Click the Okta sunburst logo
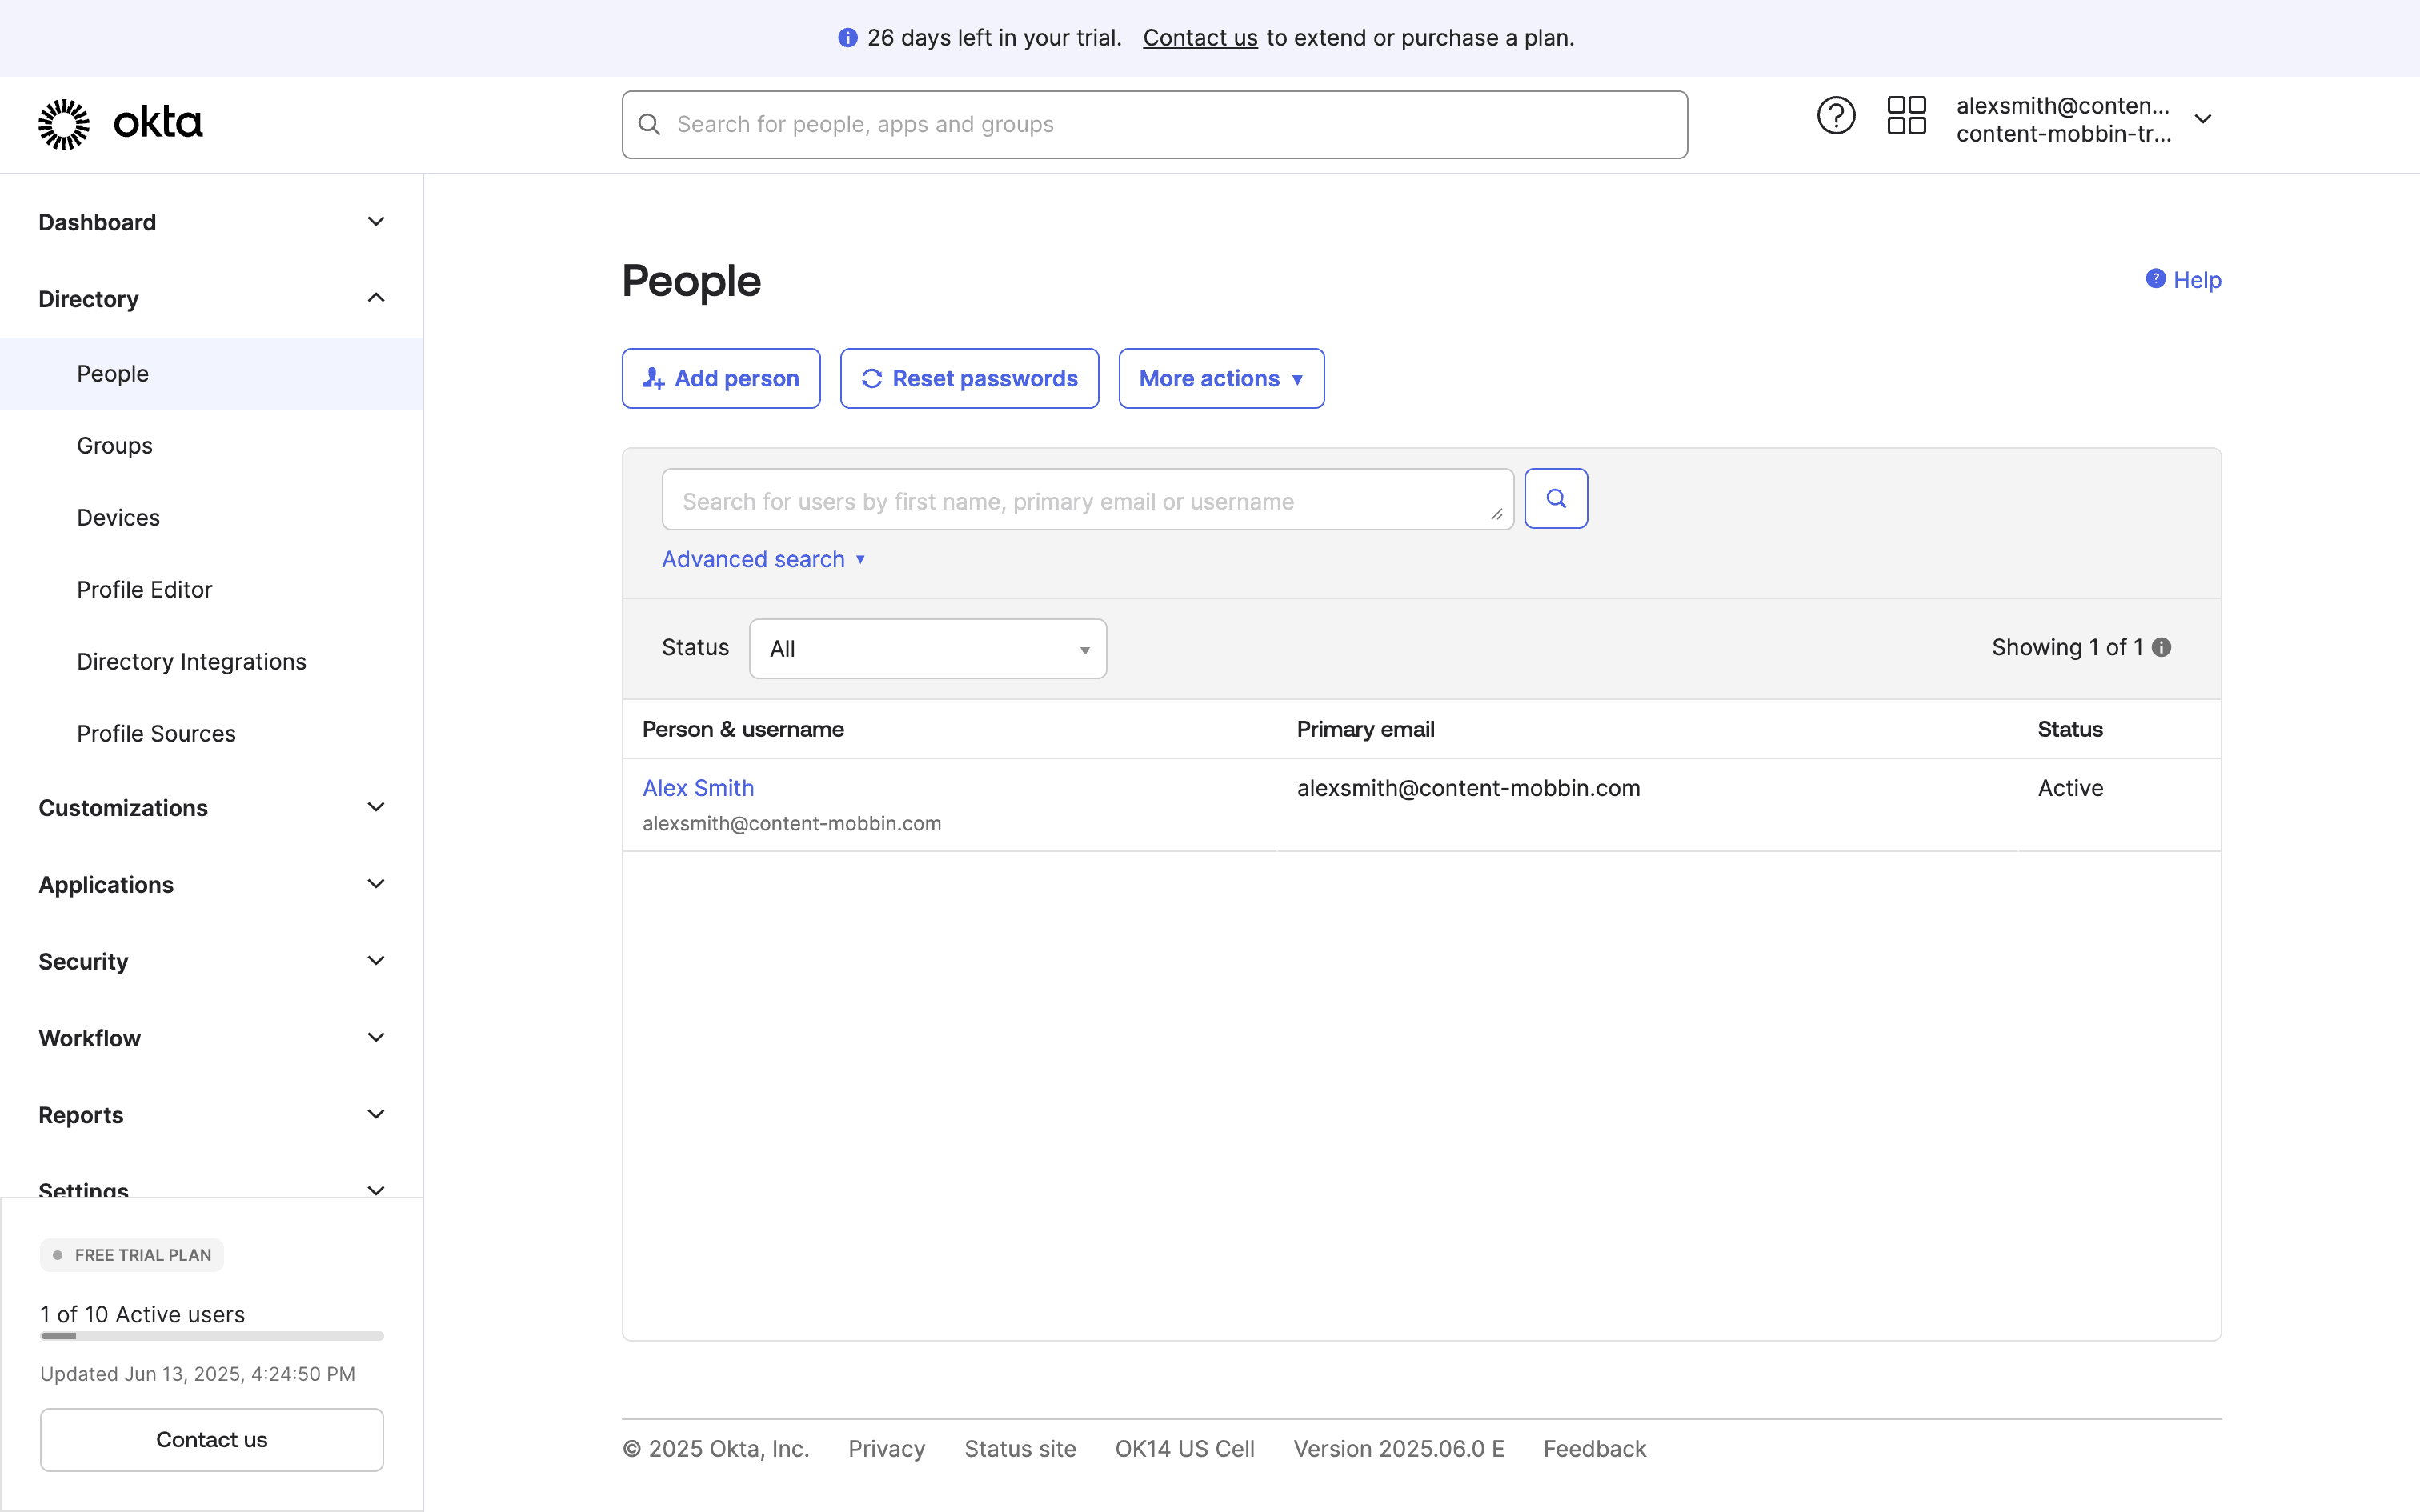Viewport: 2420px width, 1512px height. [64, 124]
